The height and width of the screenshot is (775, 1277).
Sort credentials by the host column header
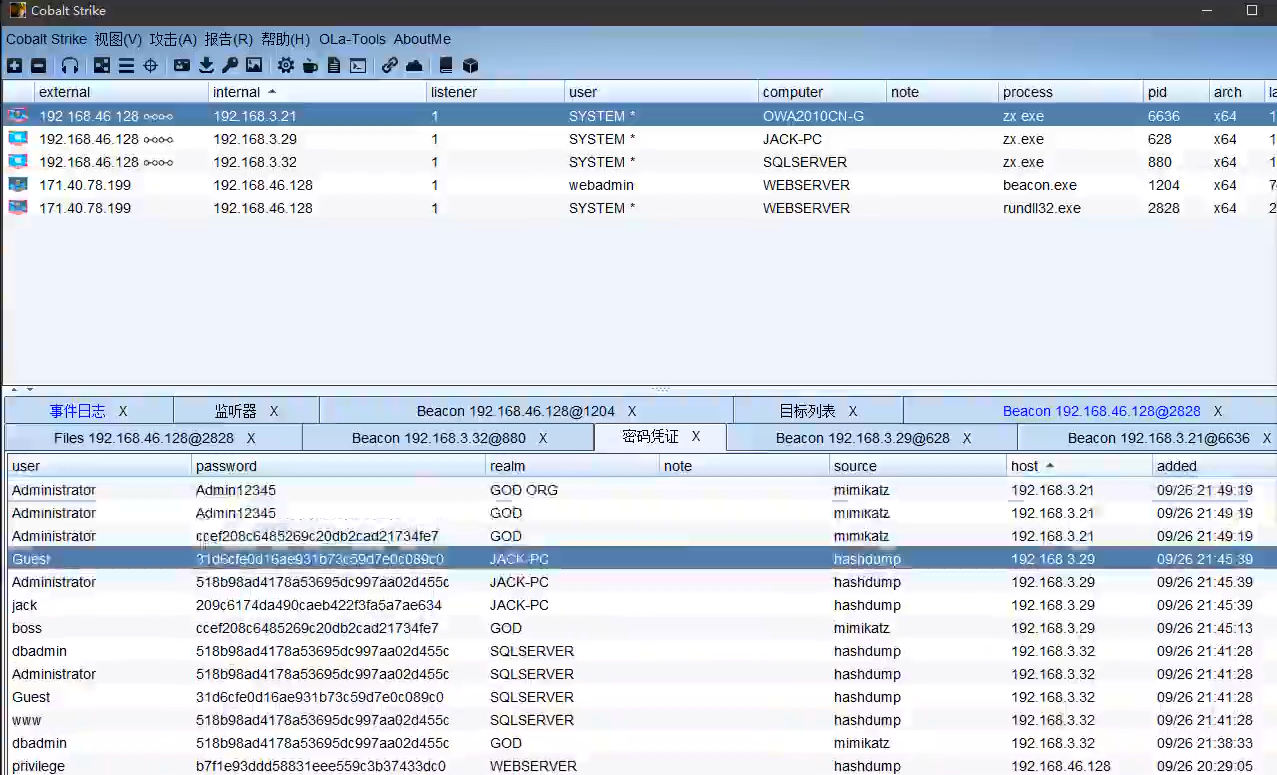tap(1025, 466)
